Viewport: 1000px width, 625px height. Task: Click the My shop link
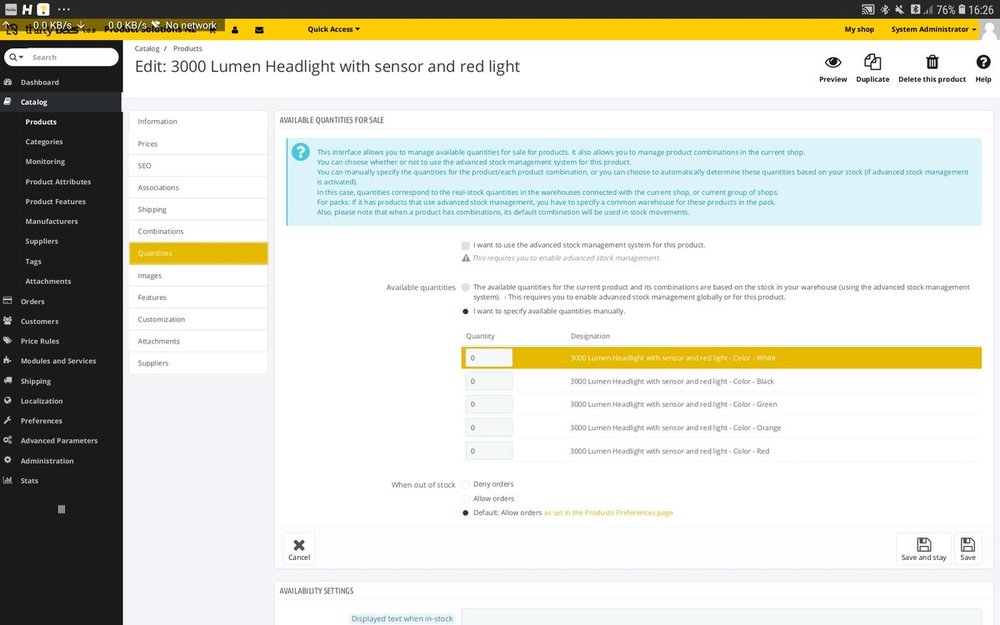tap(859, 30)
